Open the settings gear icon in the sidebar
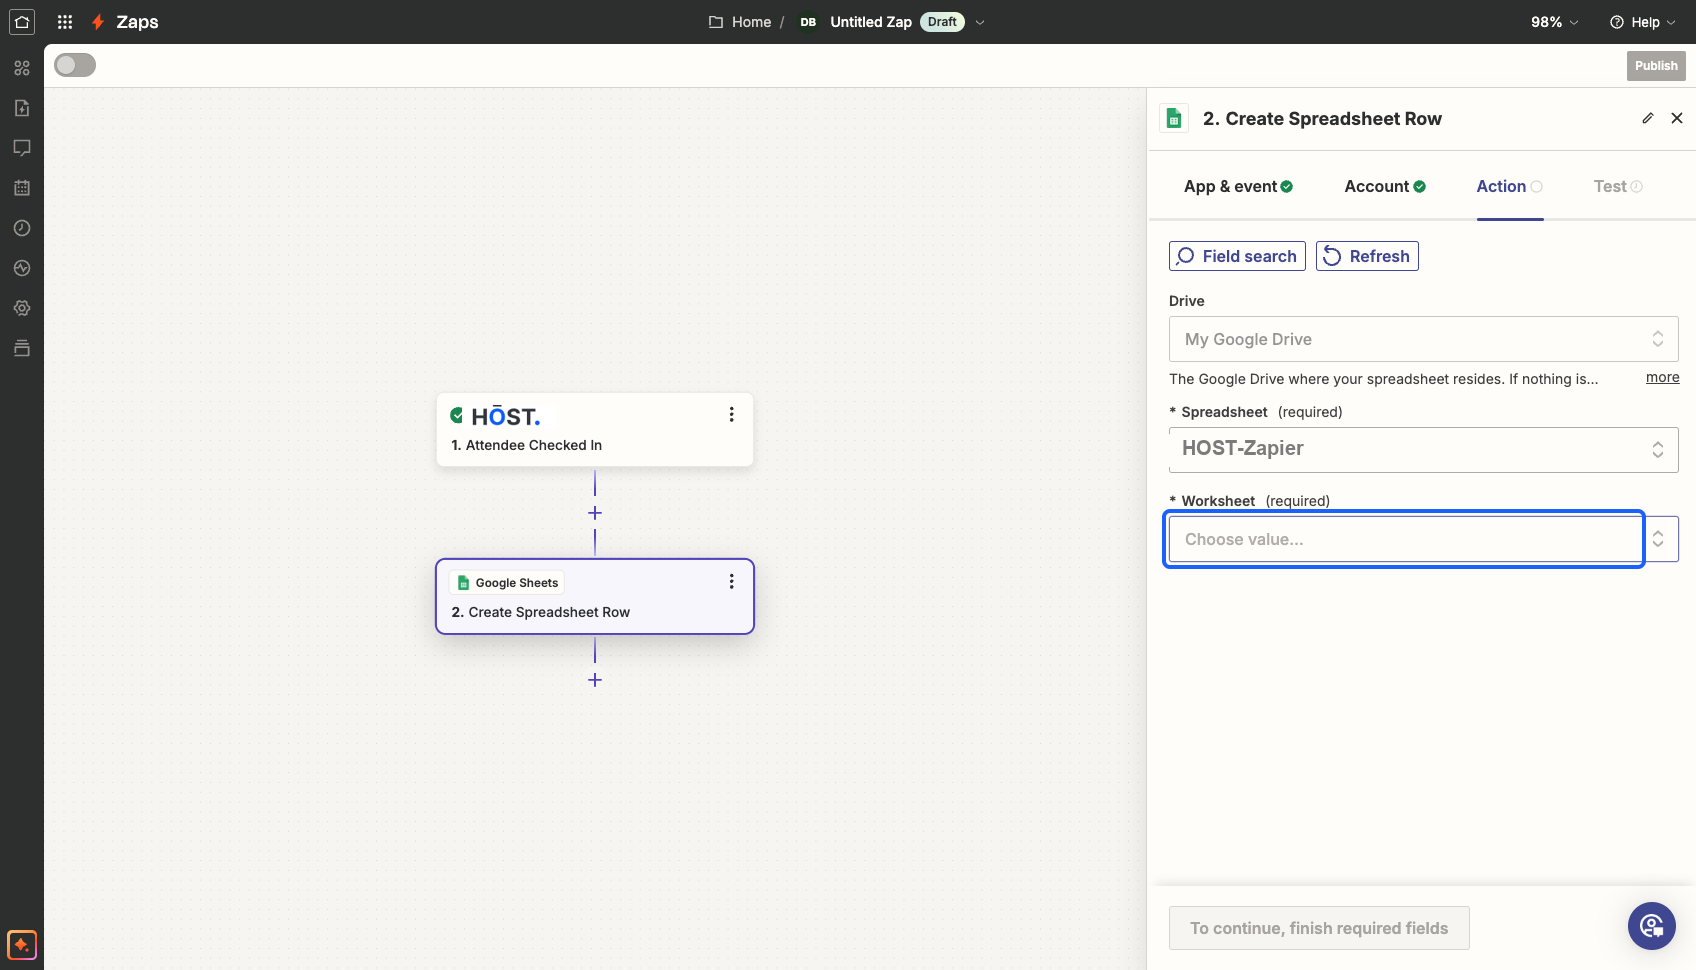 (22, 308)
